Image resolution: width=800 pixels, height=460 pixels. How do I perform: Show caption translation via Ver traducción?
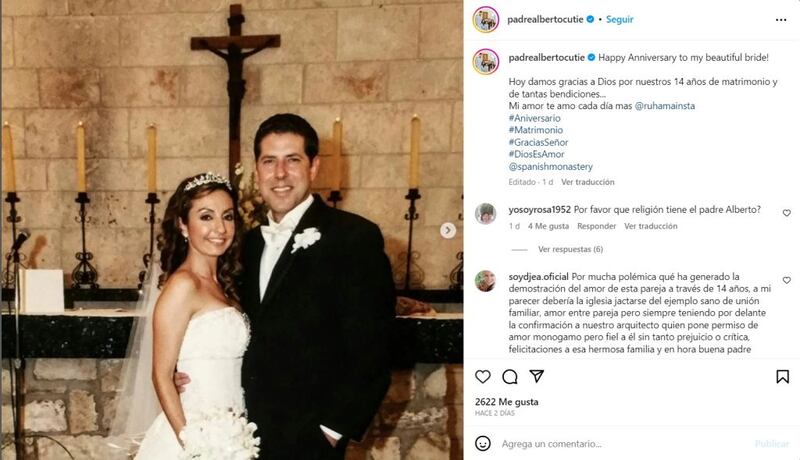[x=588, y=182]
